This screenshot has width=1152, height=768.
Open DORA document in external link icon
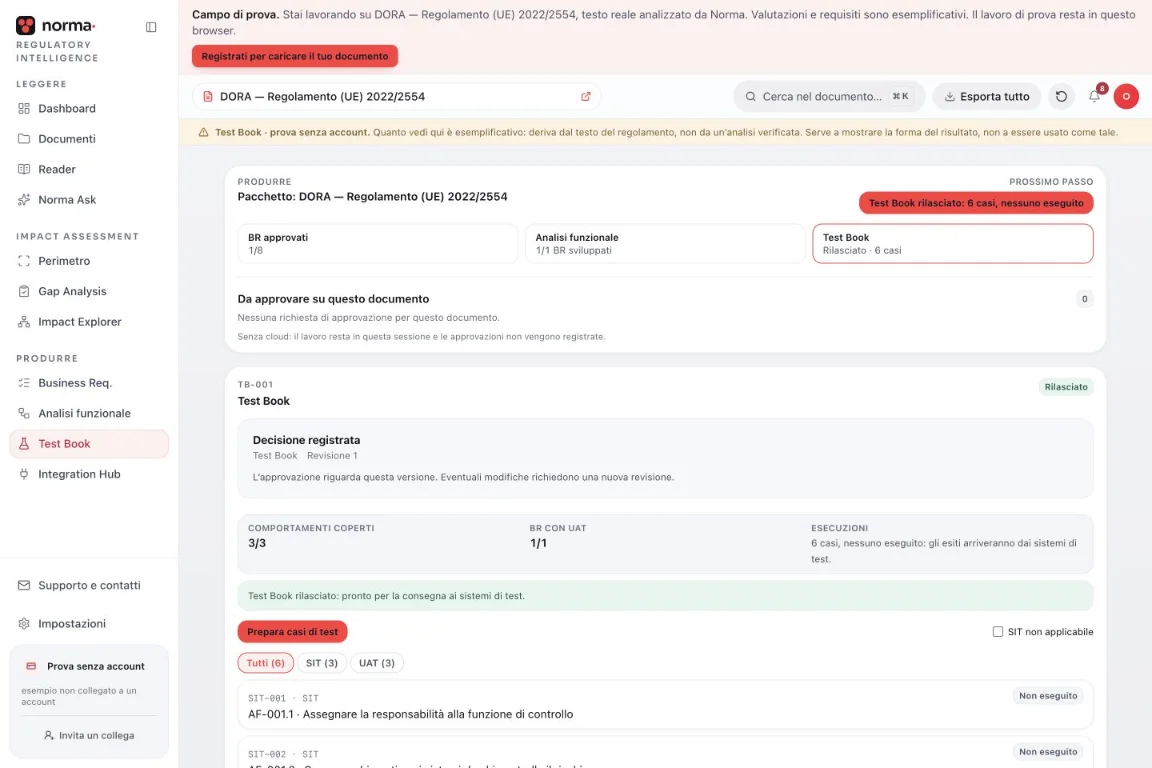pos(586,97)
